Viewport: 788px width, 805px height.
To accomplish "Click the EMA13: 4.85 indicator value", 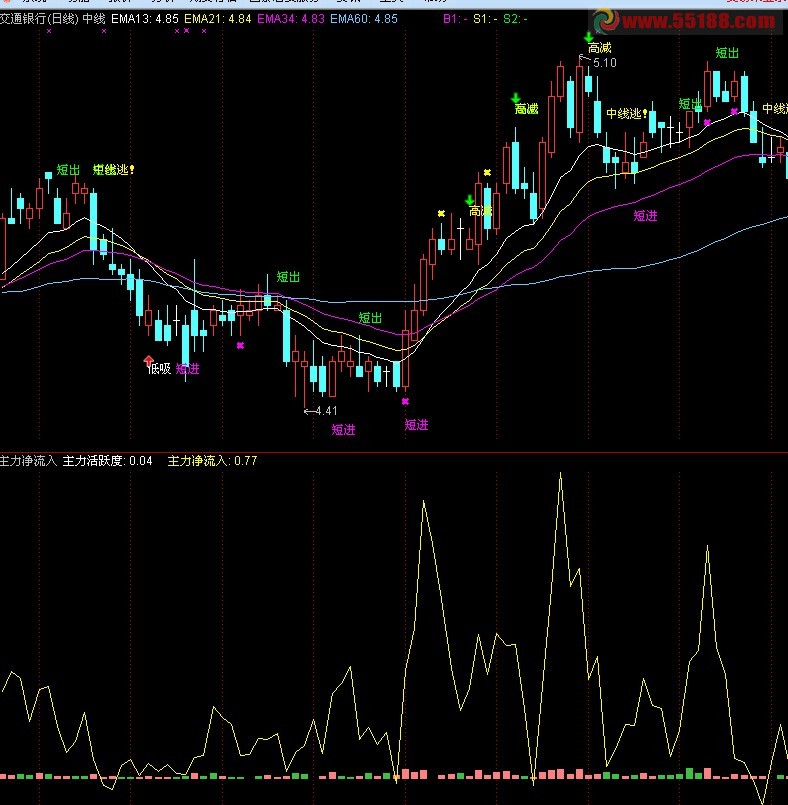I will coord(145,19).
